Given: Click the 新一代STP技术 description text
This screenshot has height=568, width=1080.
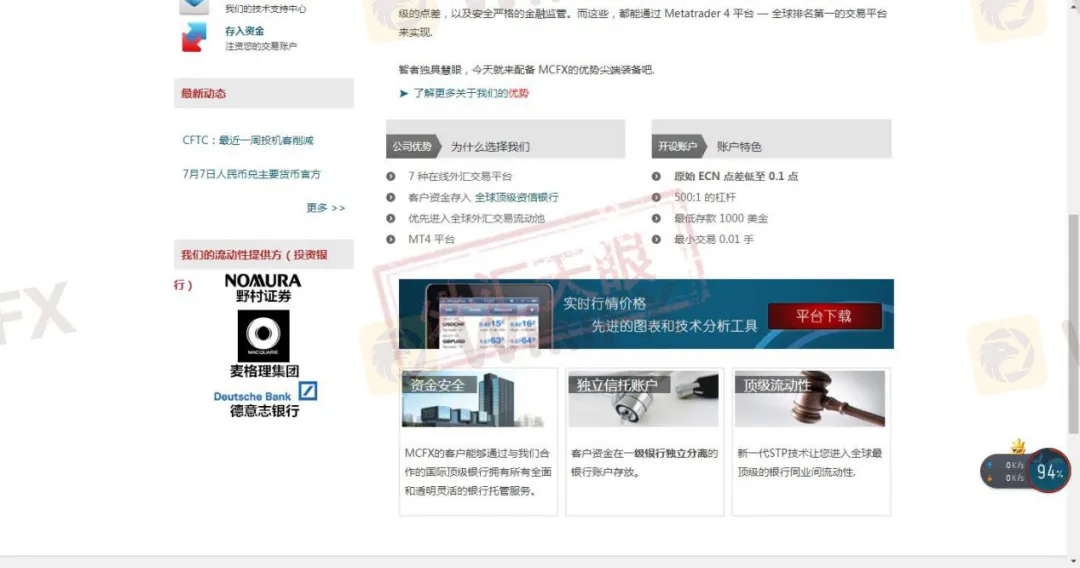Looking at the screenshot, I should [x=809, y=463].
